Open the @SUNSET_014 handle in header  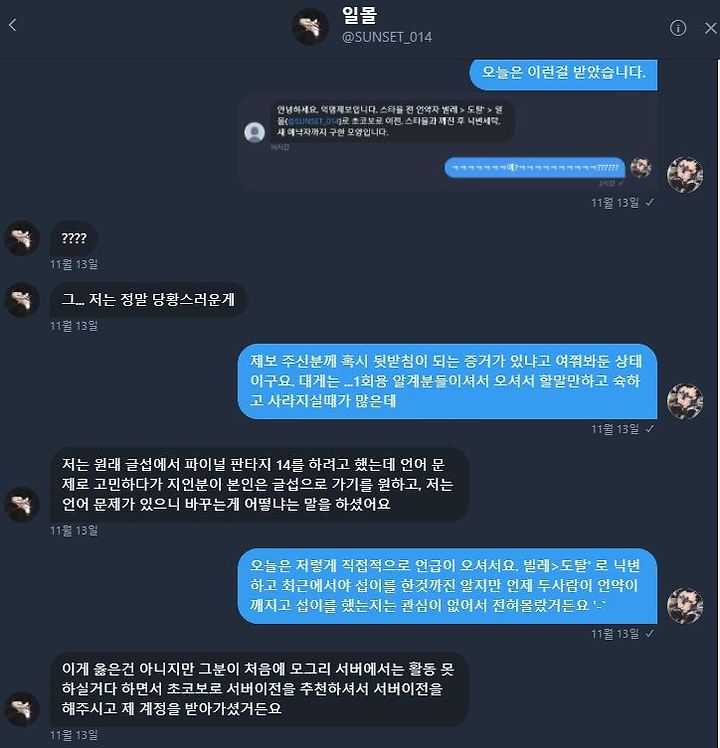[387, 37]
